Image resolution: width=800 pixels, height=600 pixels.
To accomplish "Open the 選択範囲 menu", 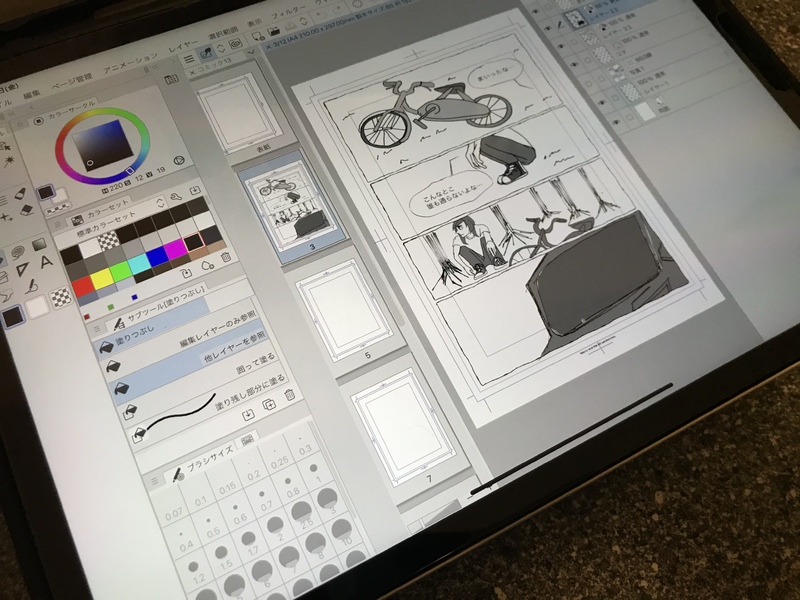I will [x=223, y=33].
